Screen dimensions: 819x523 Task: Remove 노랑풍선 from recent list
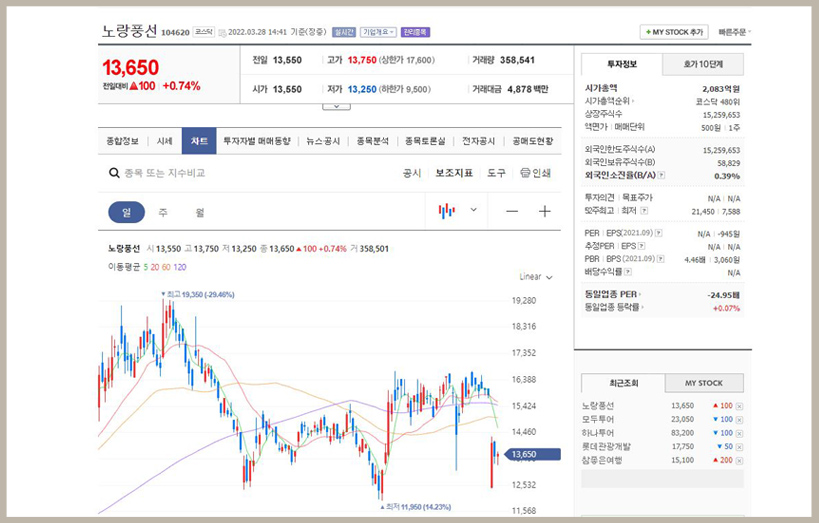click(x=739, y=406)
